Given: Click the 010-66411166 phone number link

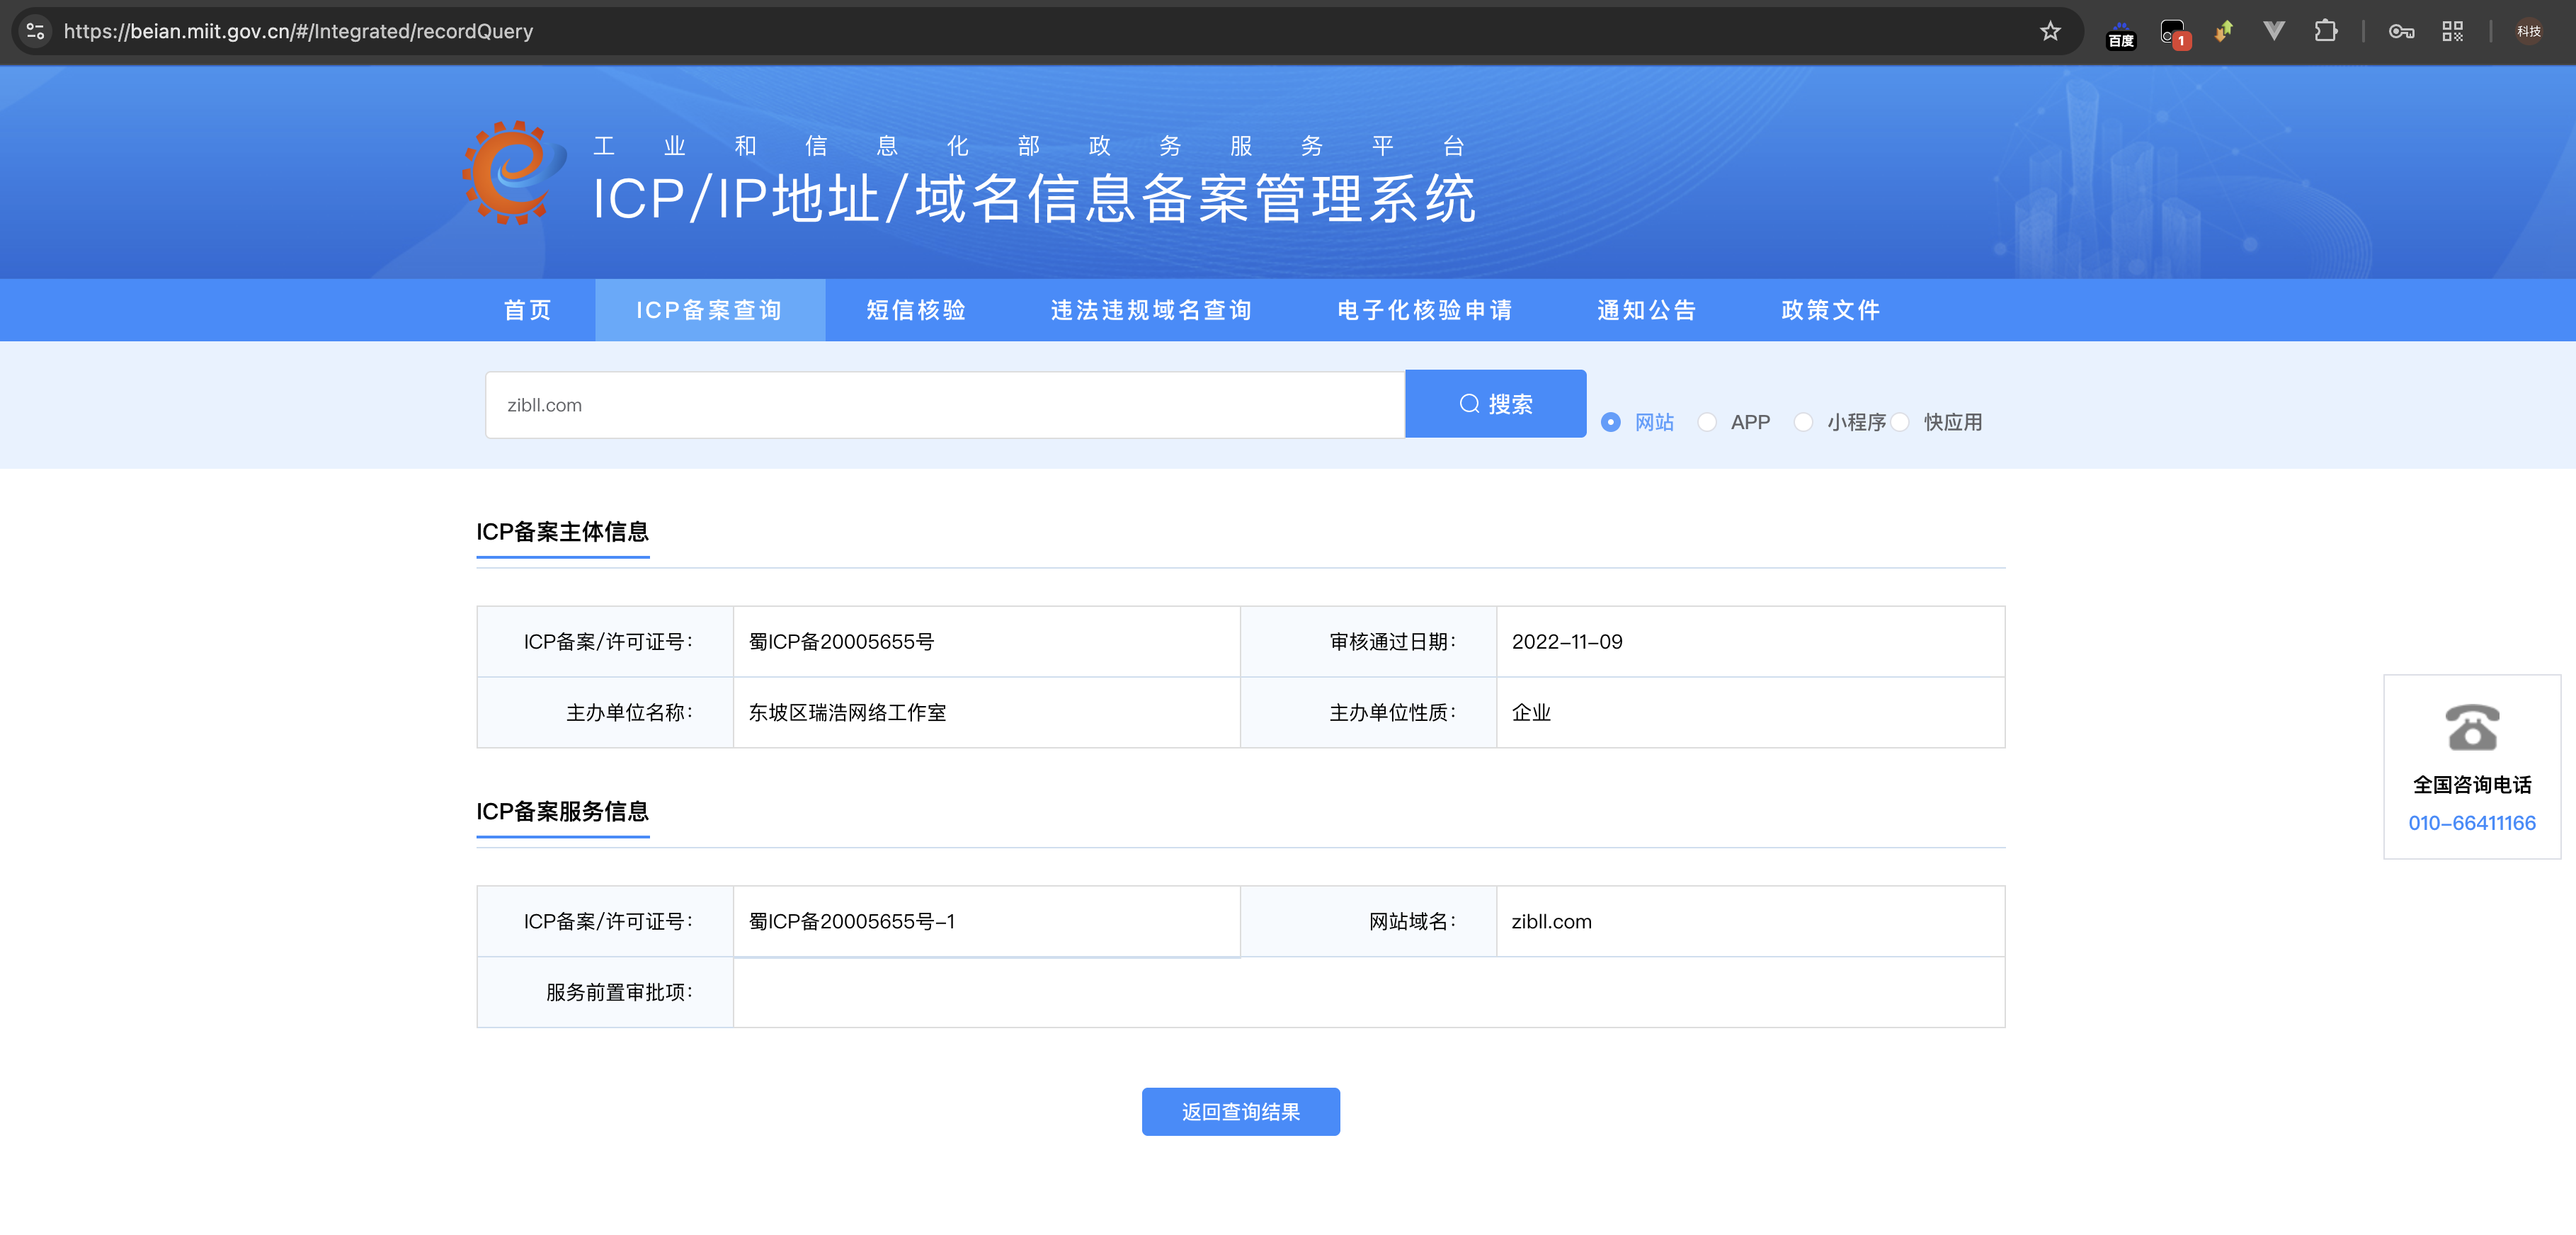Looking at the screenshot, I should [2471, 823].
